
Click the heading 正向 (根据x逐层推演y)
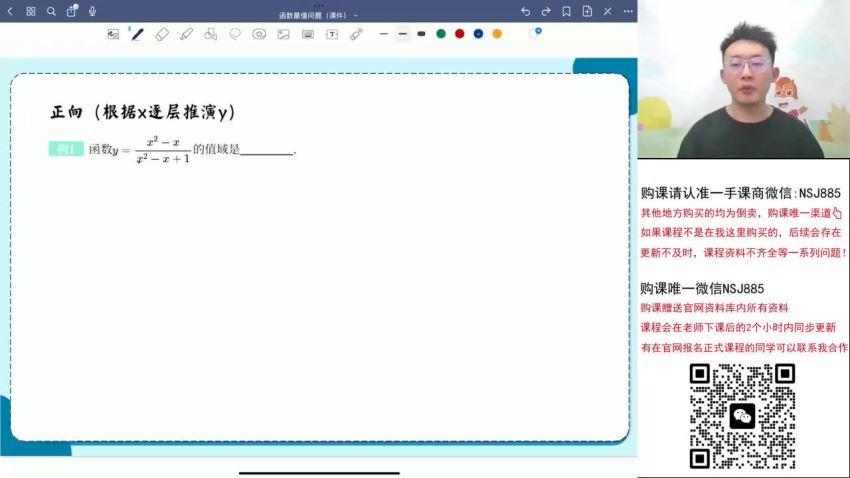(x=143, y=112)
